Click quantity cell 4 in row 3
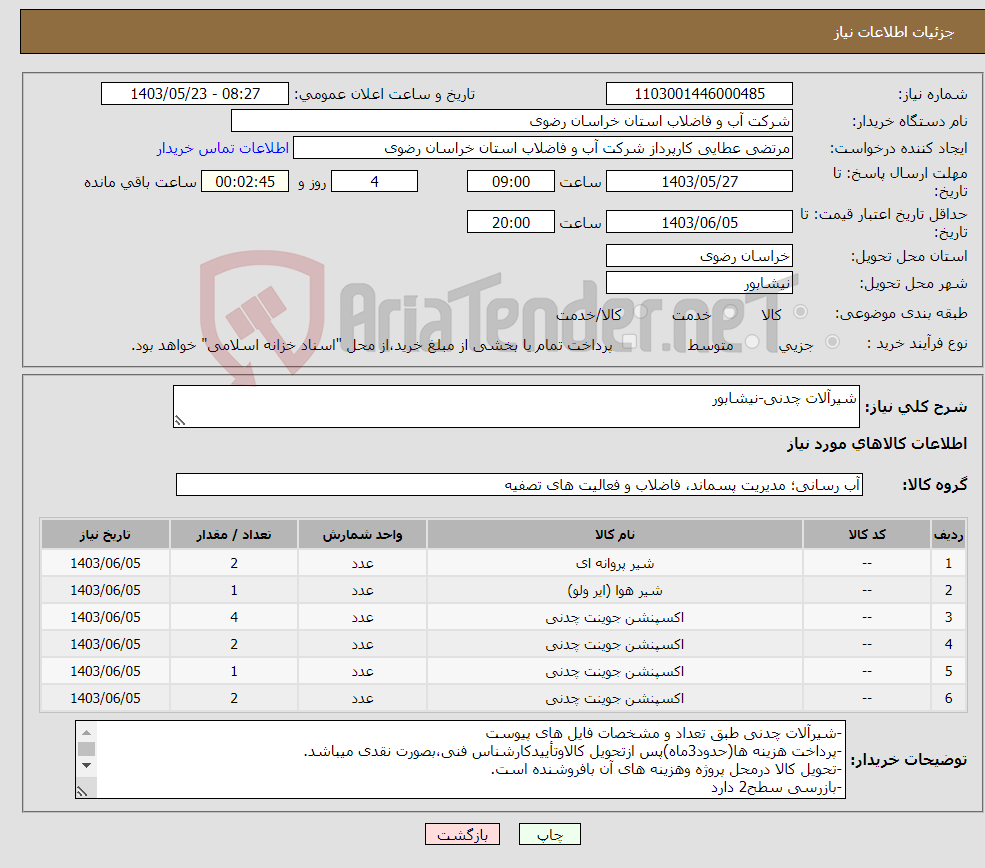985x868 pixels. point(234,617)
